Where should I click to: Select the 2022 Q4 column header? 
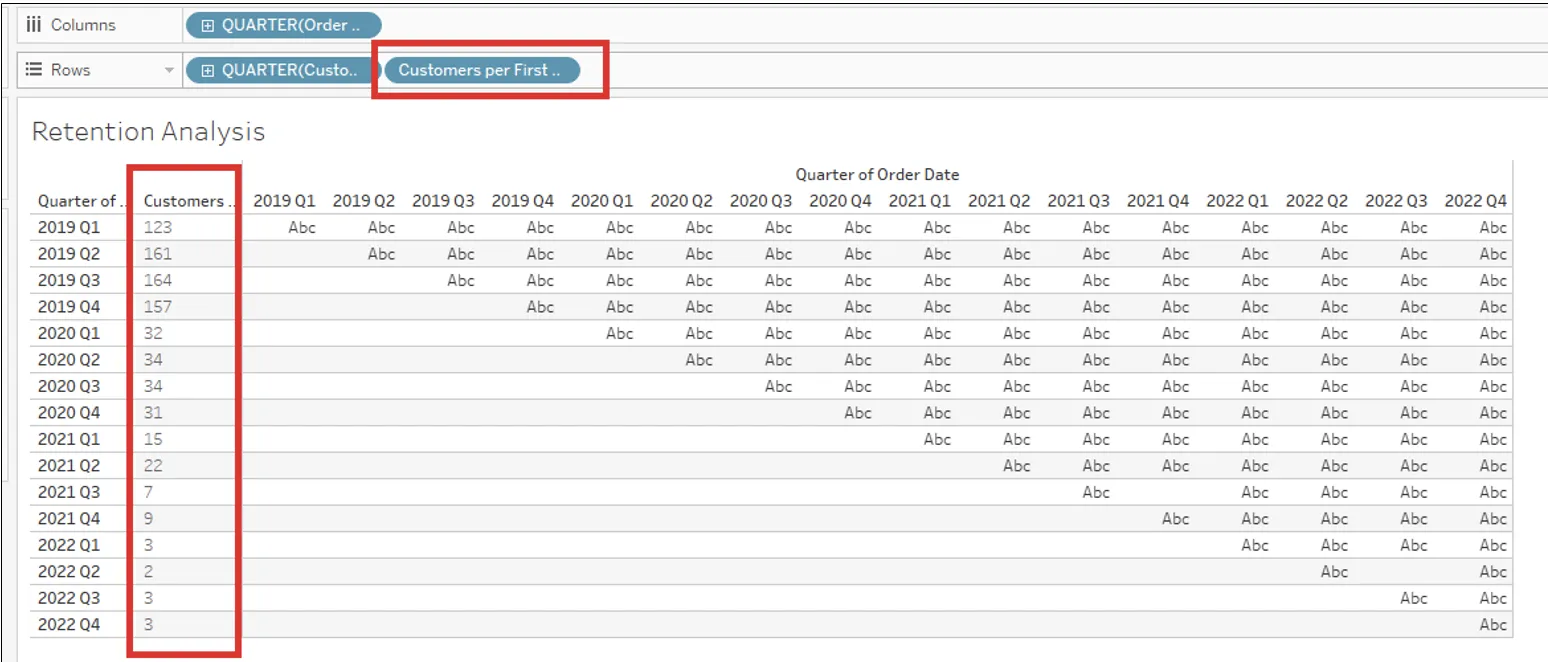pyautogui.click(x=1475, y=199)
